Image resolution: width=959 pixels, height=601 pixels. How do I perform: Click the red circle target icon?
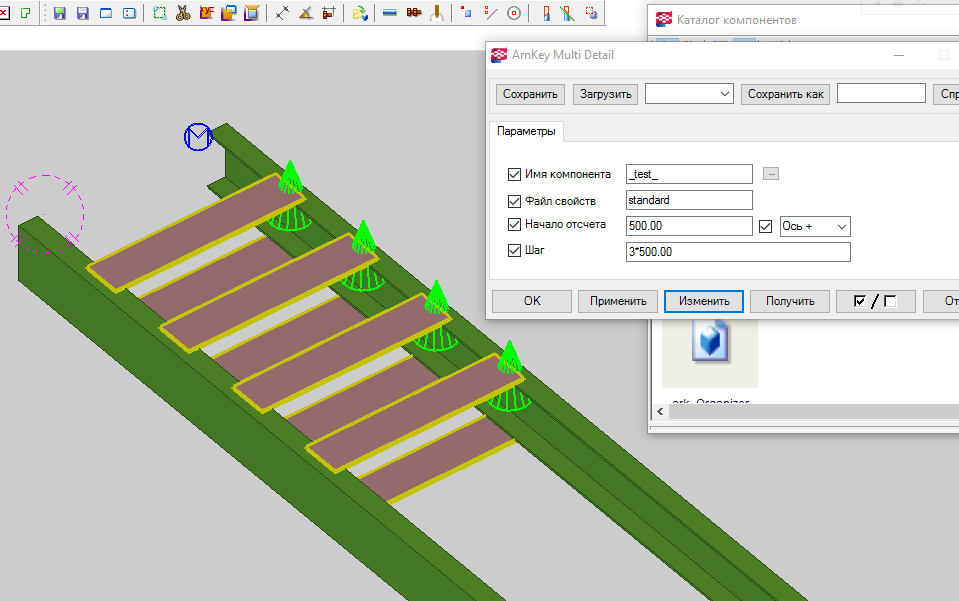pyautogui.click(x=514, y=13)
